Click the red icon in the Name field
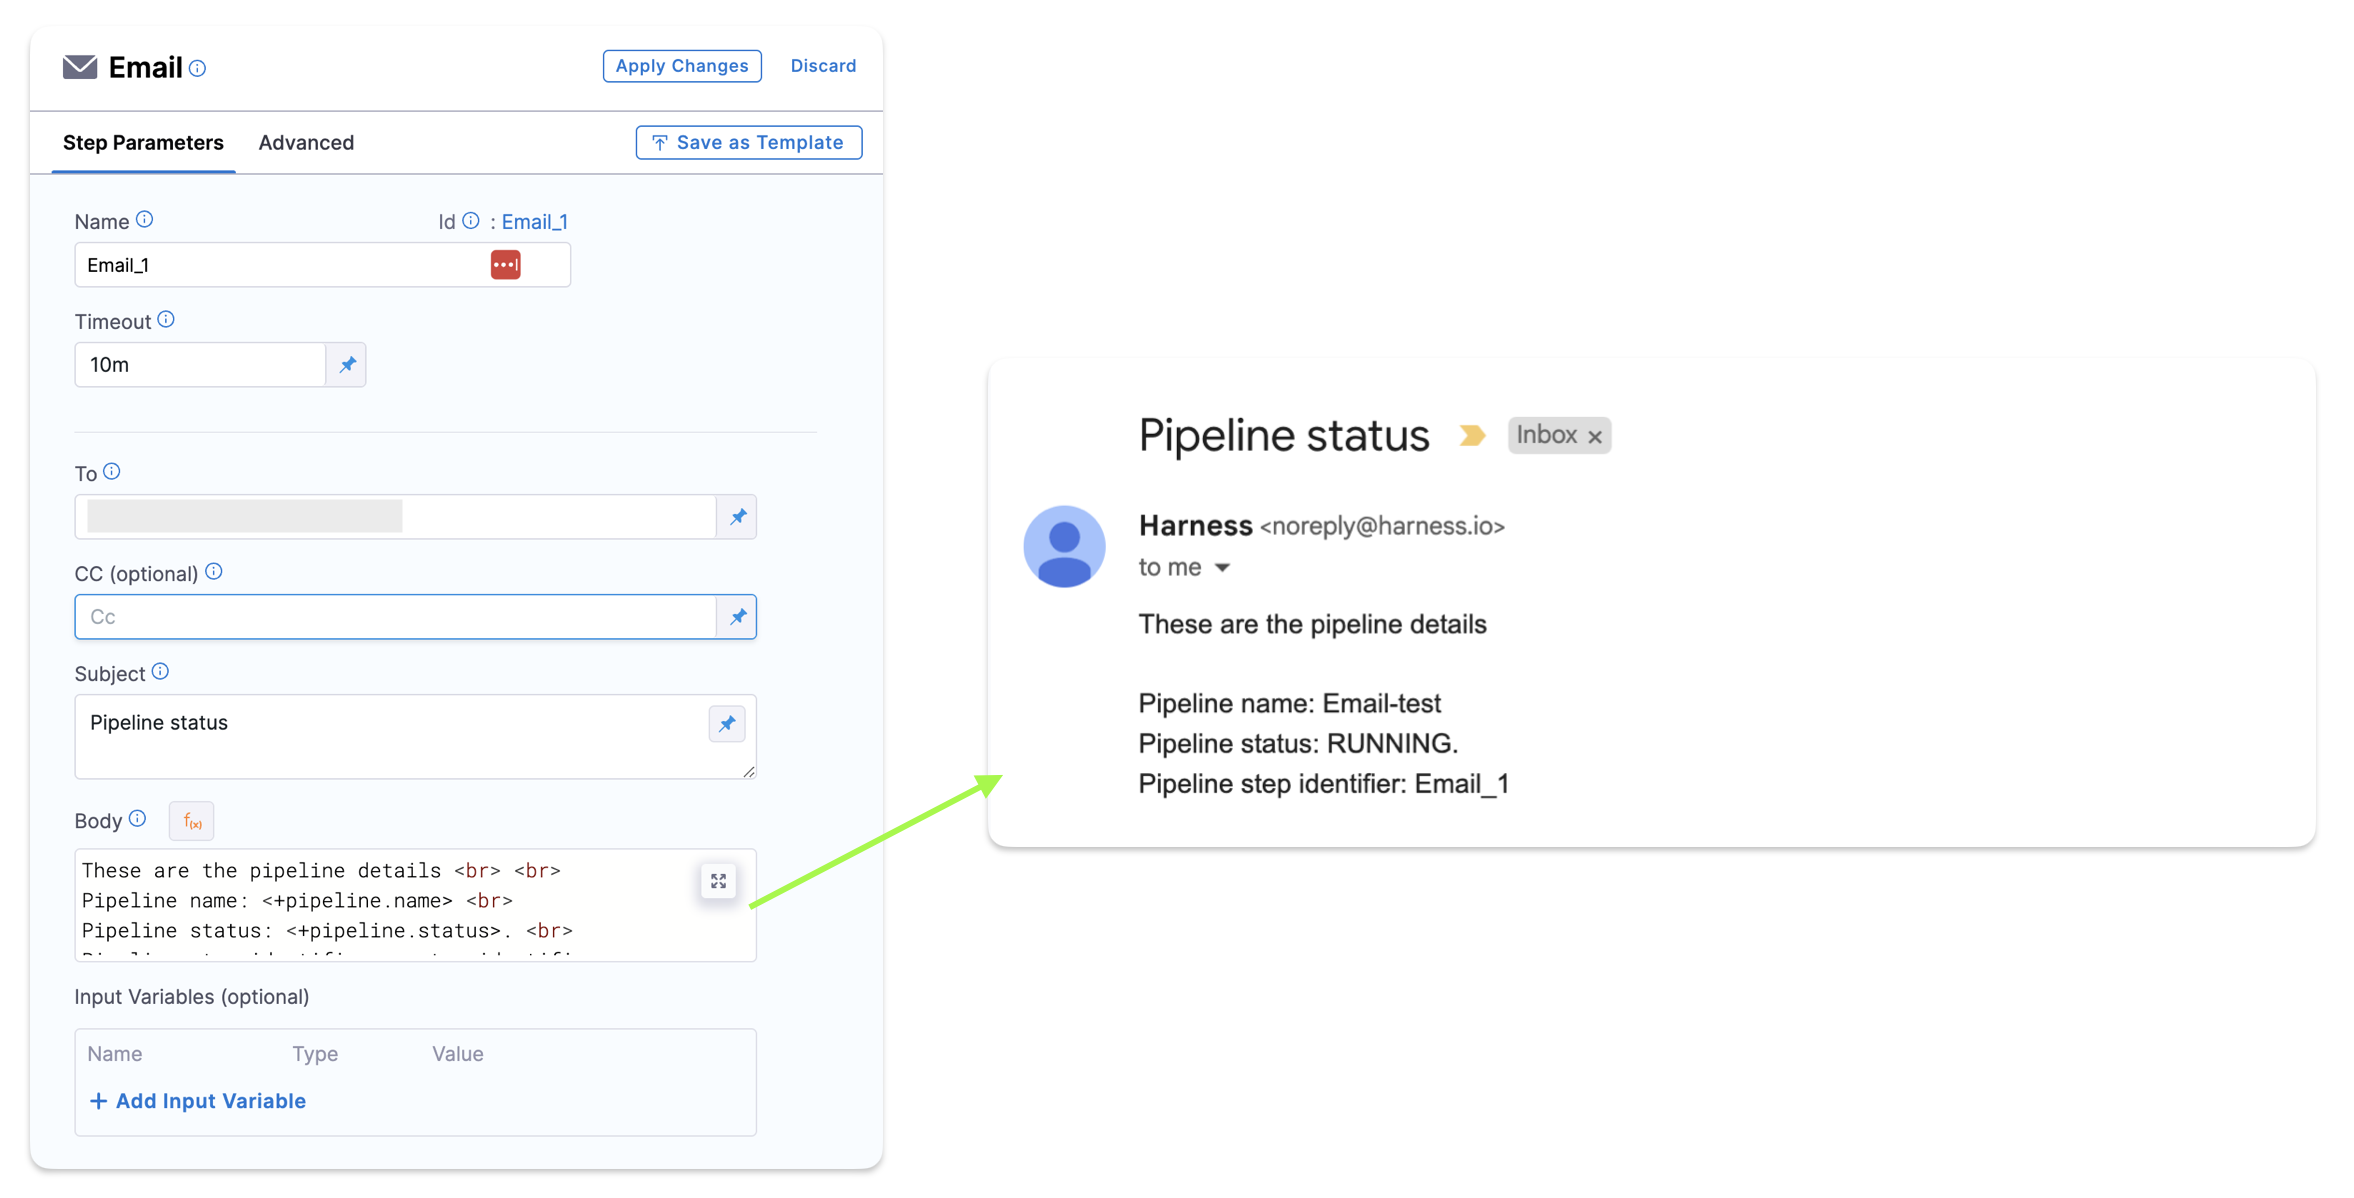Image resolution: width=2354 pixels, height=1198 pixels. click(x=505, y=265)
